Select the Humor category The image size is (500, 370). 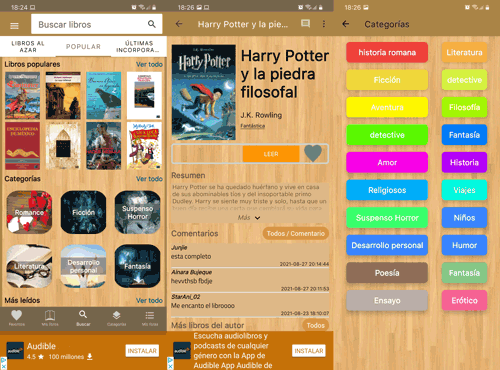point(464,245)
